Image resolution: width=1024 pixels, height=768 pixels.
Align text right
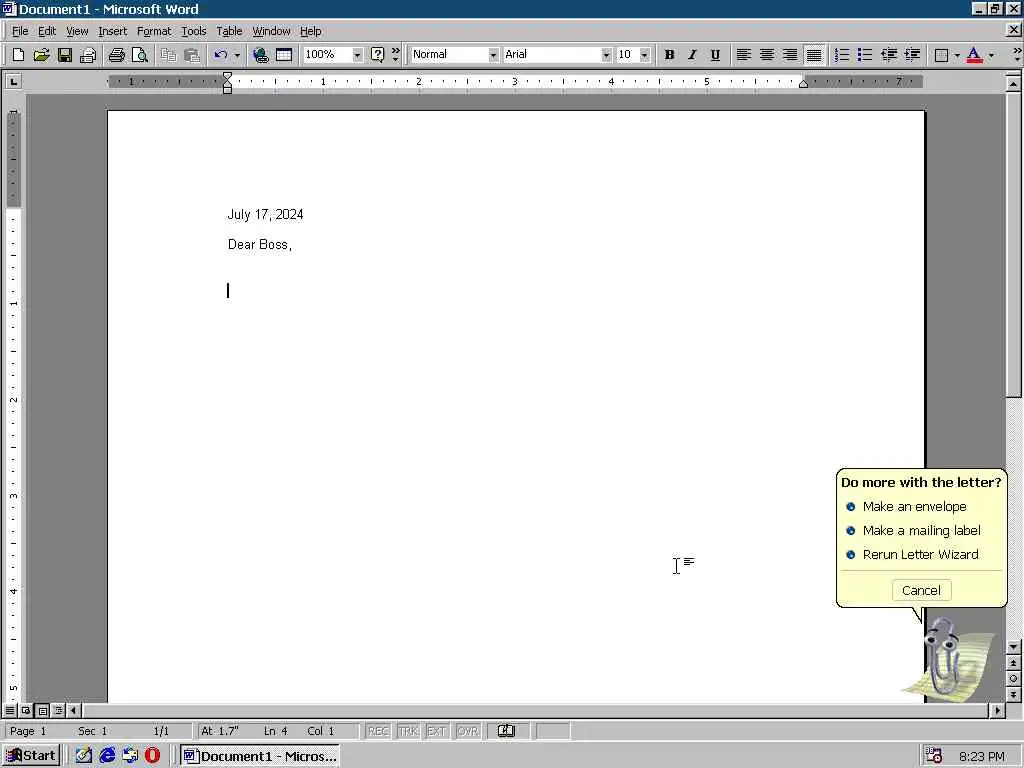click(790, 55)
